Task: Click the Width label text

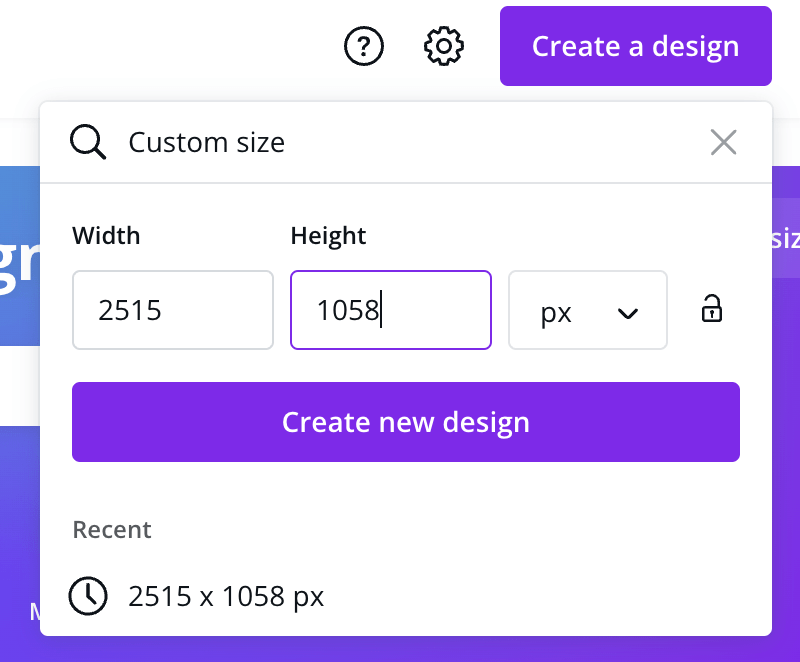Action: click(x=106, y=236)
